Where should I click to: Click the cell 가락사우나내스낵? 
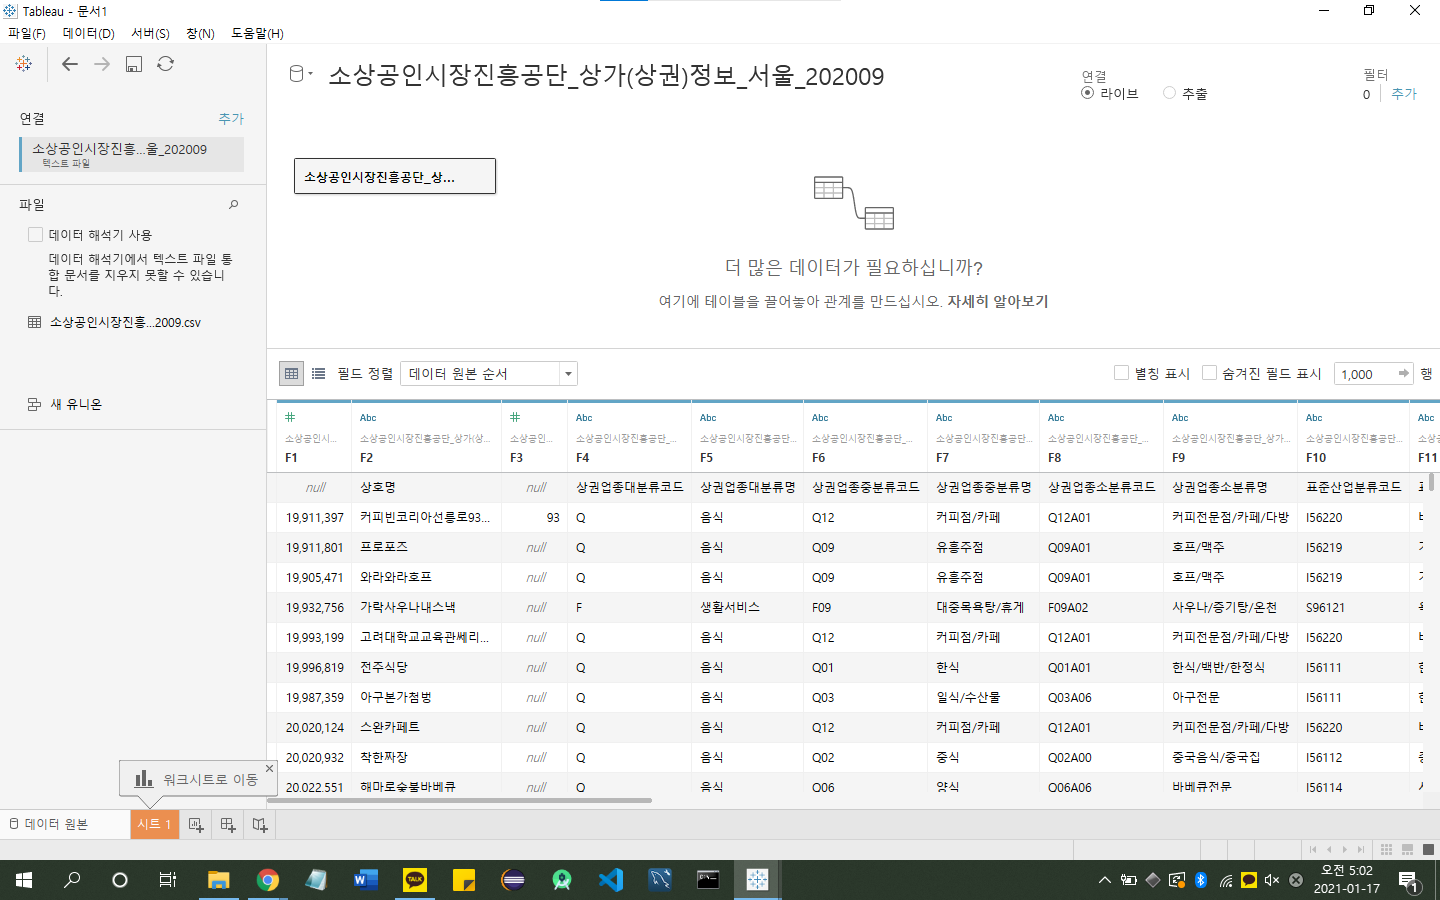pyautogui.click(x=426, y=607)
